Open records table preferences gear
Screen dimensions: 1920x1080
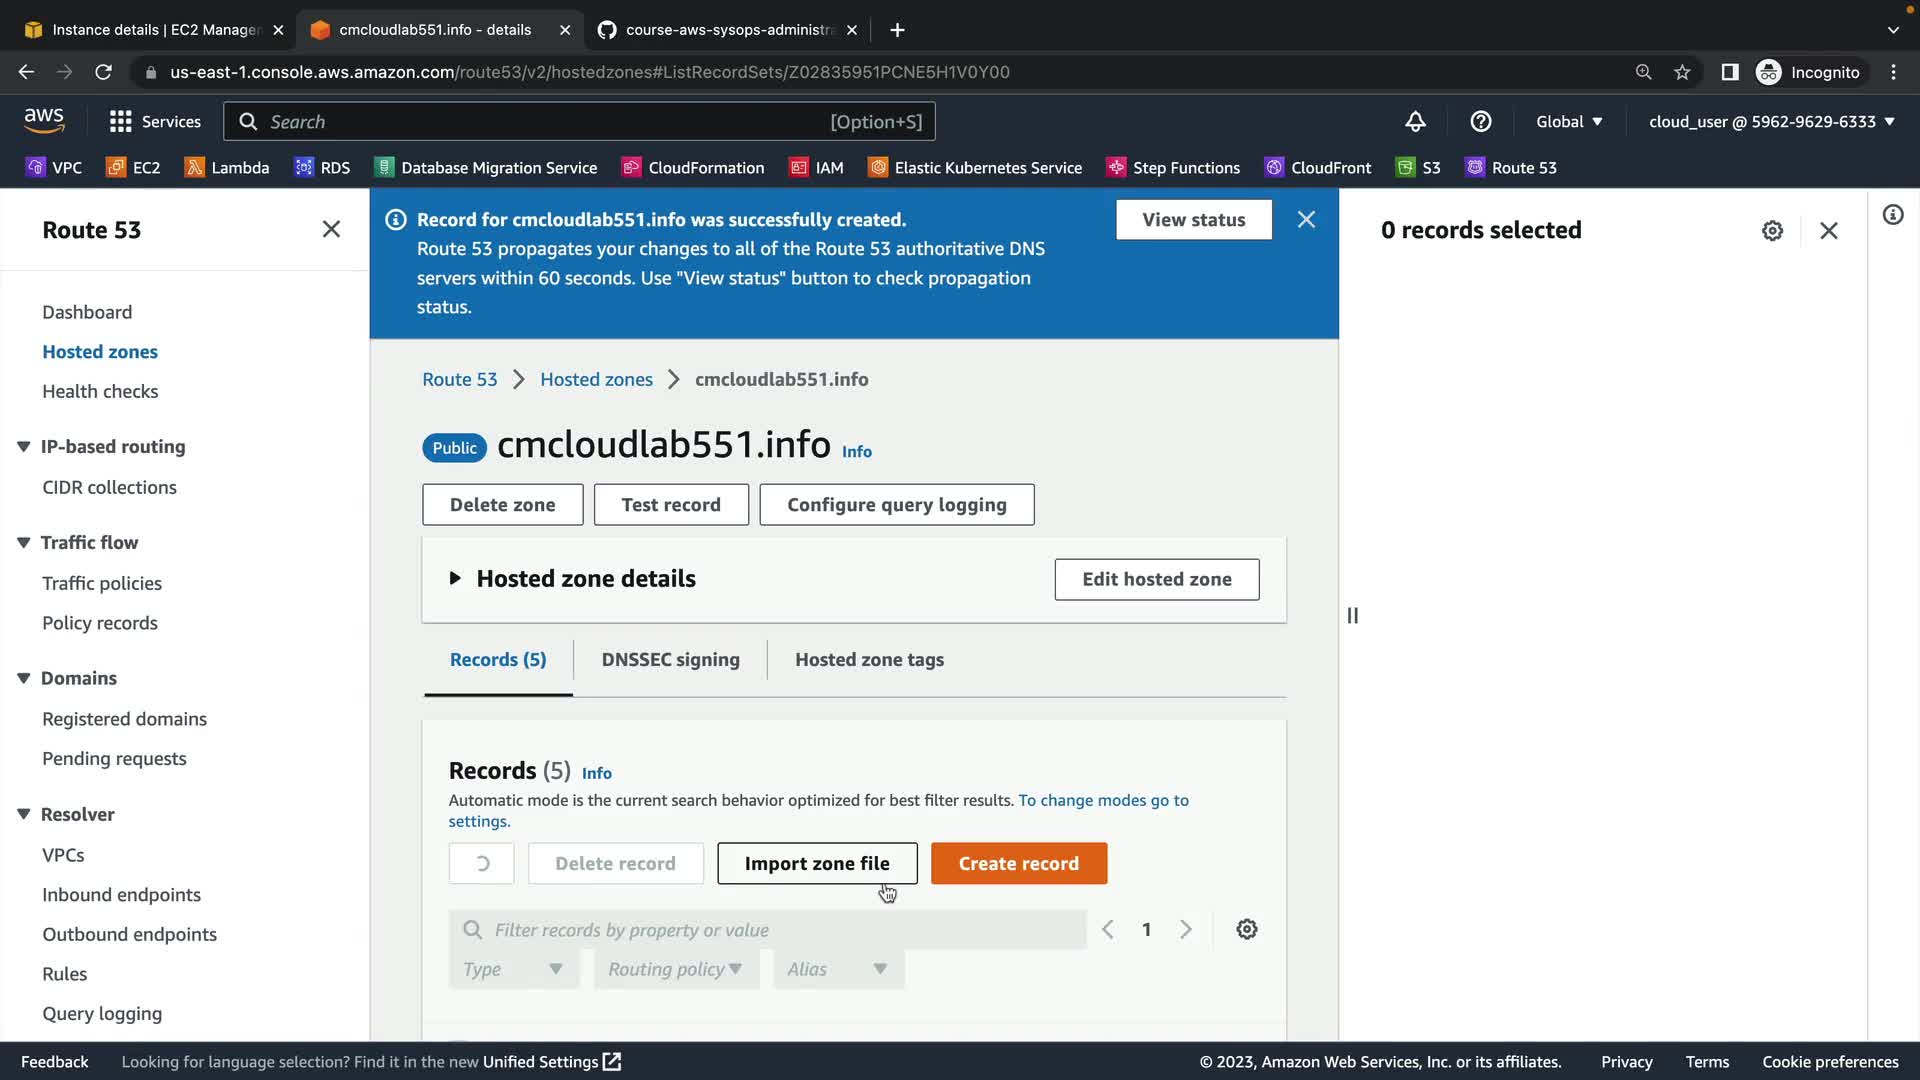coord(1246,929)
